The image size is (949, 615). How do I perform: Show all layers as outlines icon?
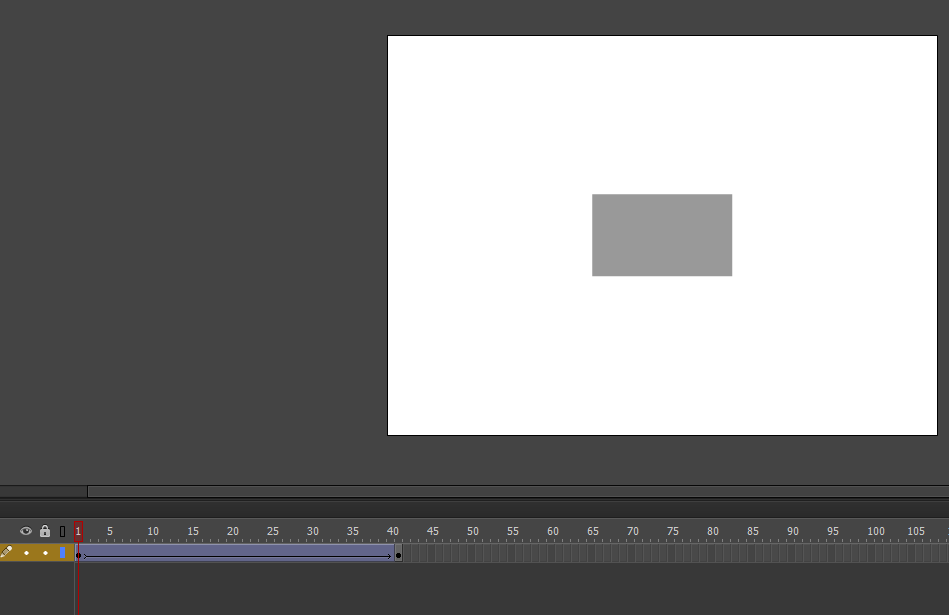click(62, 531)
